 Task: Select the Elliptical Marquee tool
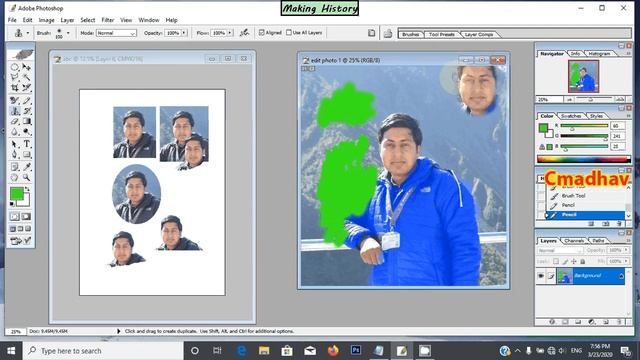click(15, 67)
